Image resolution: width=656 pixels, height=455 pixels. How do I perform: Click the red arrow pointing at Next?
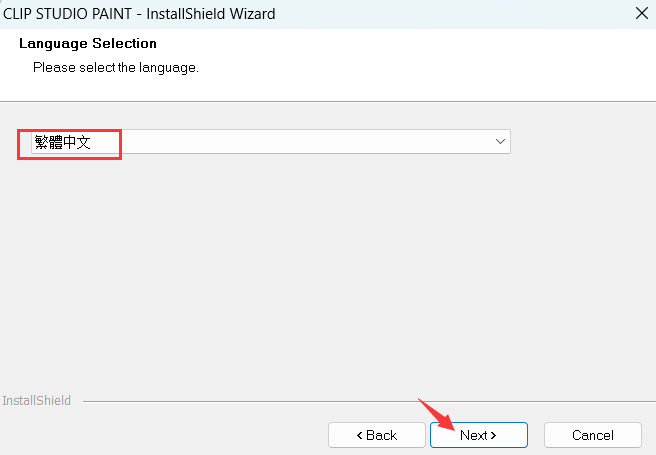(432, 411)
